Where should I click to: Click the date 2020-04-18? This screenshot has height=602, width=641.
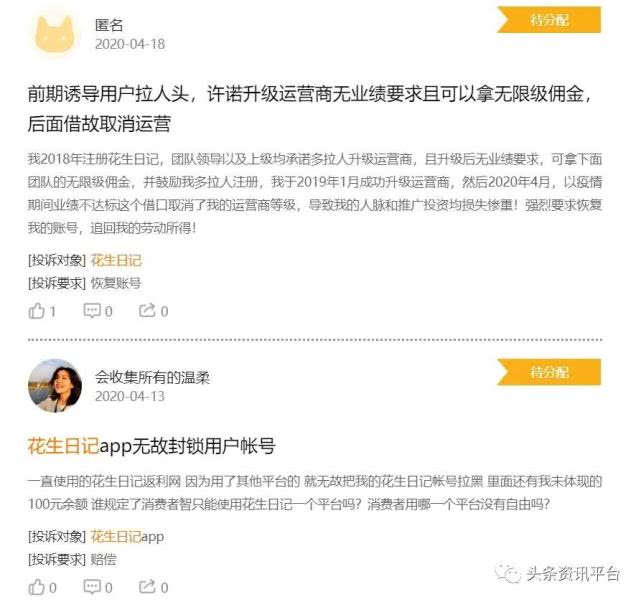coord(130,44)
